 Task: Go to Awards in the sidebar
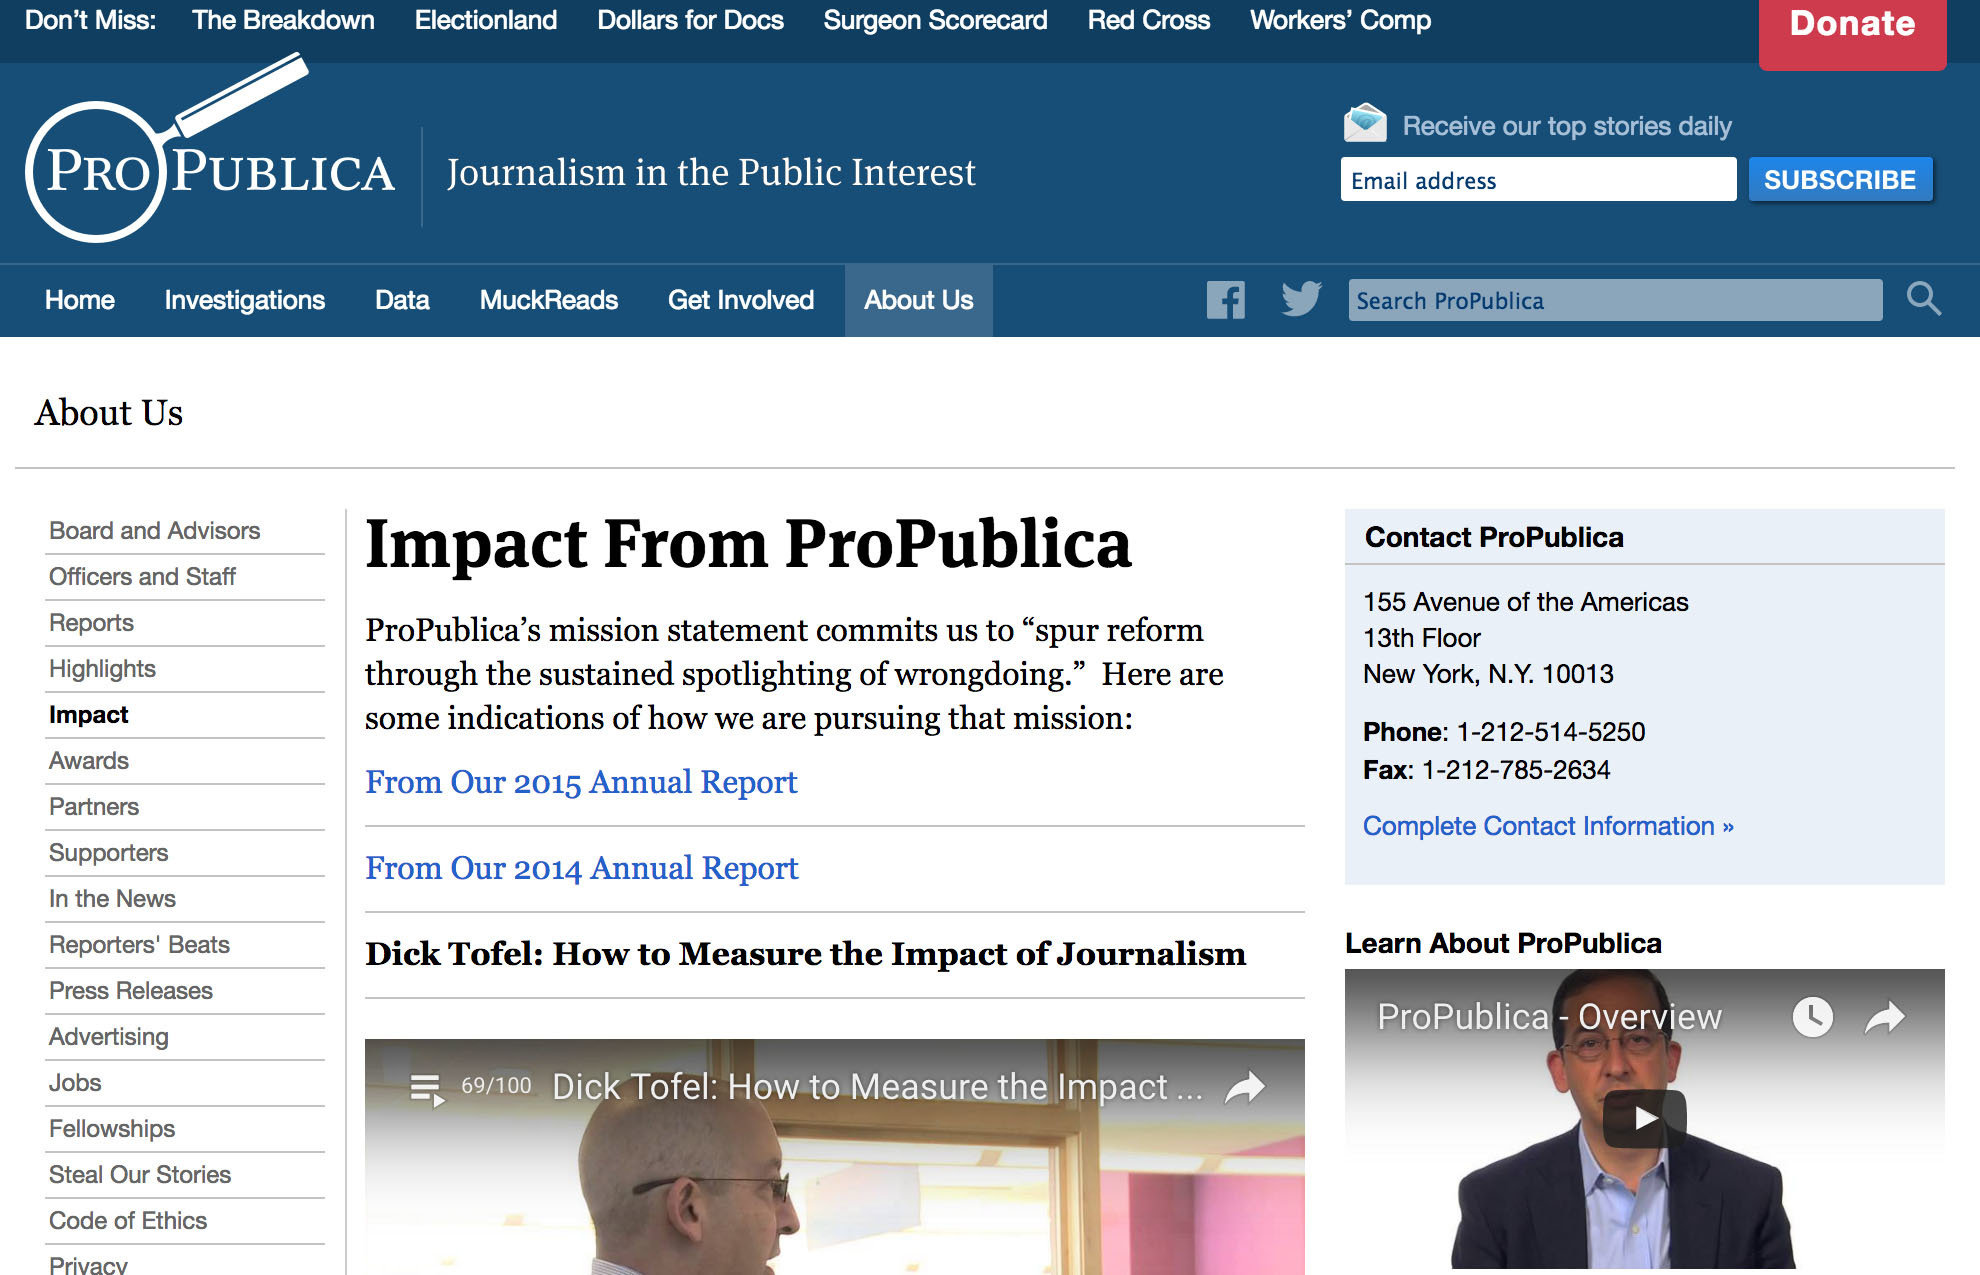click(x=89, y=761)
